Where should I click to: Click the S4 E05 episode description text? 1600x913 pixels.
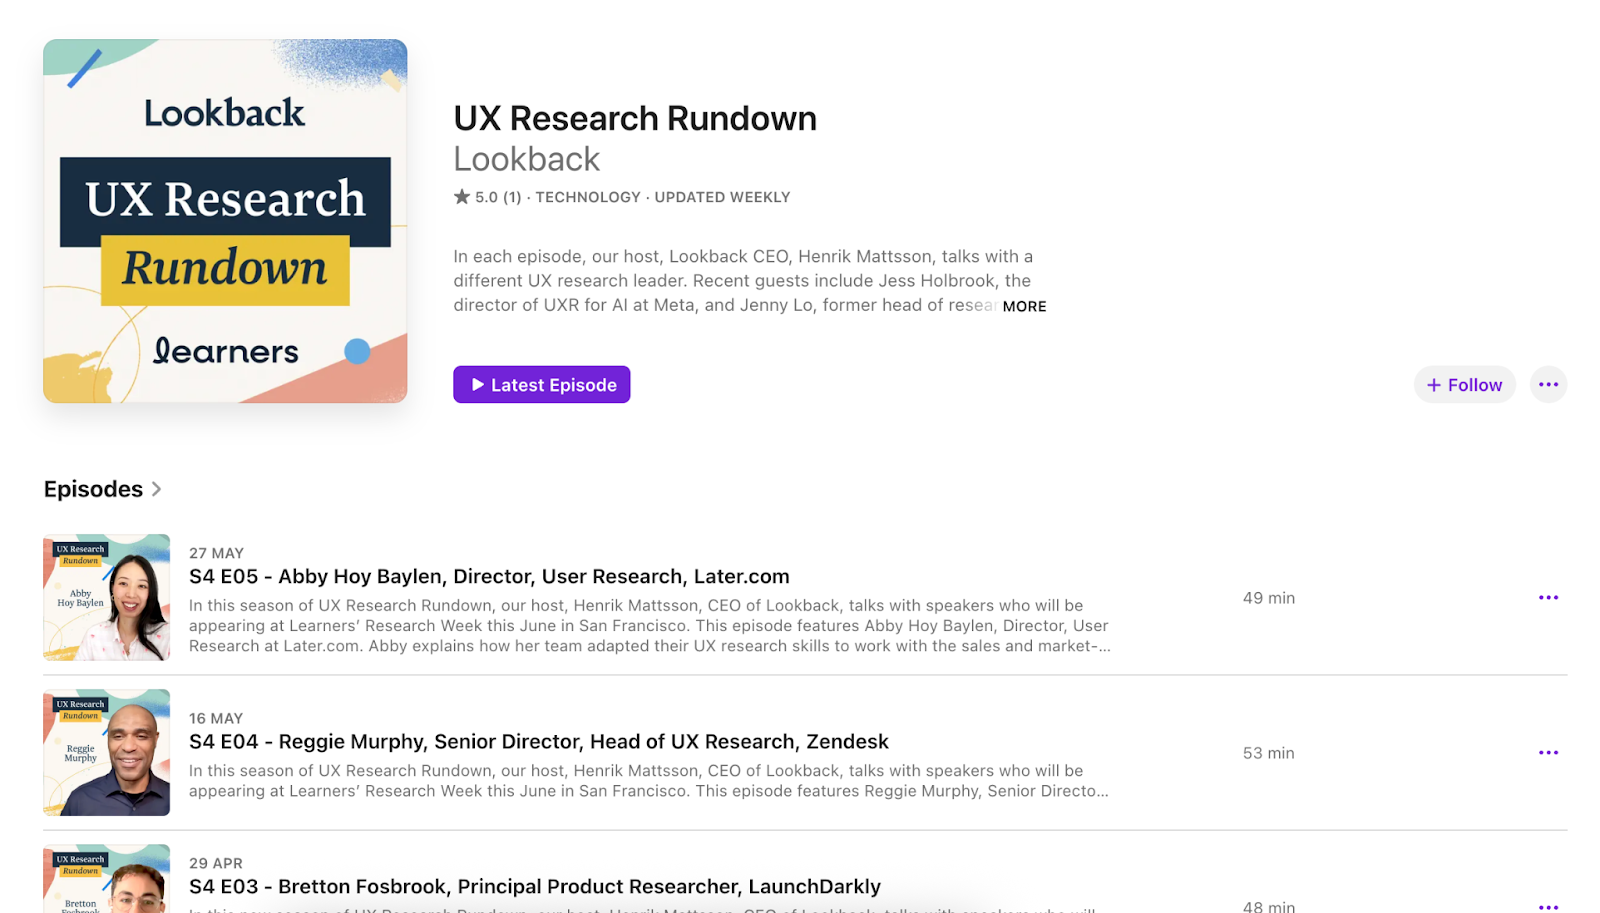coord(650,626)
